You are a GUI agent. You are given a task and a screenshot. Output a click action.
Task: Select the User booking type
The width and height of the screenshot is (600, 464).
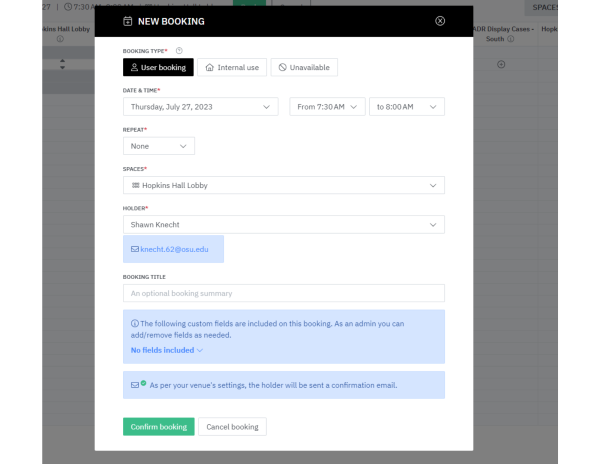tap(158, 67)
